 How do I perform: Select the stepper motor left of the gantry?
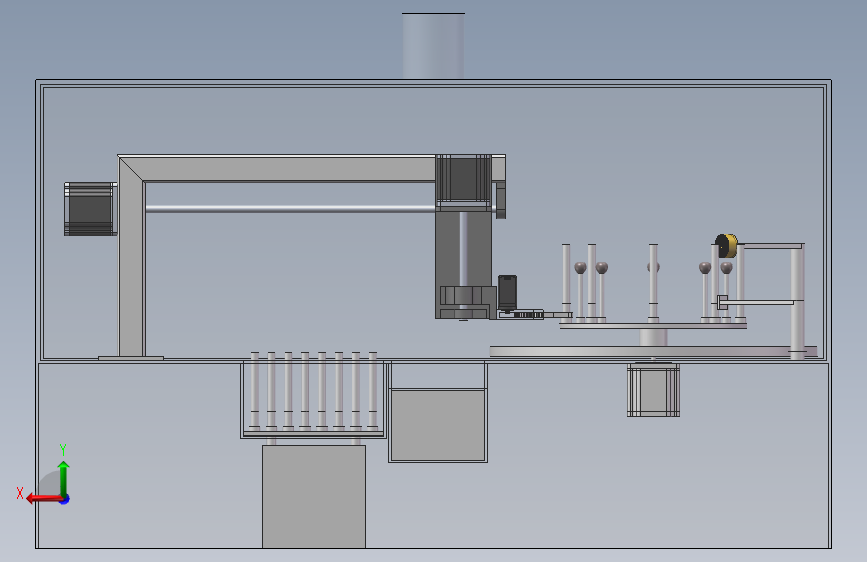(x=90, y=209)
